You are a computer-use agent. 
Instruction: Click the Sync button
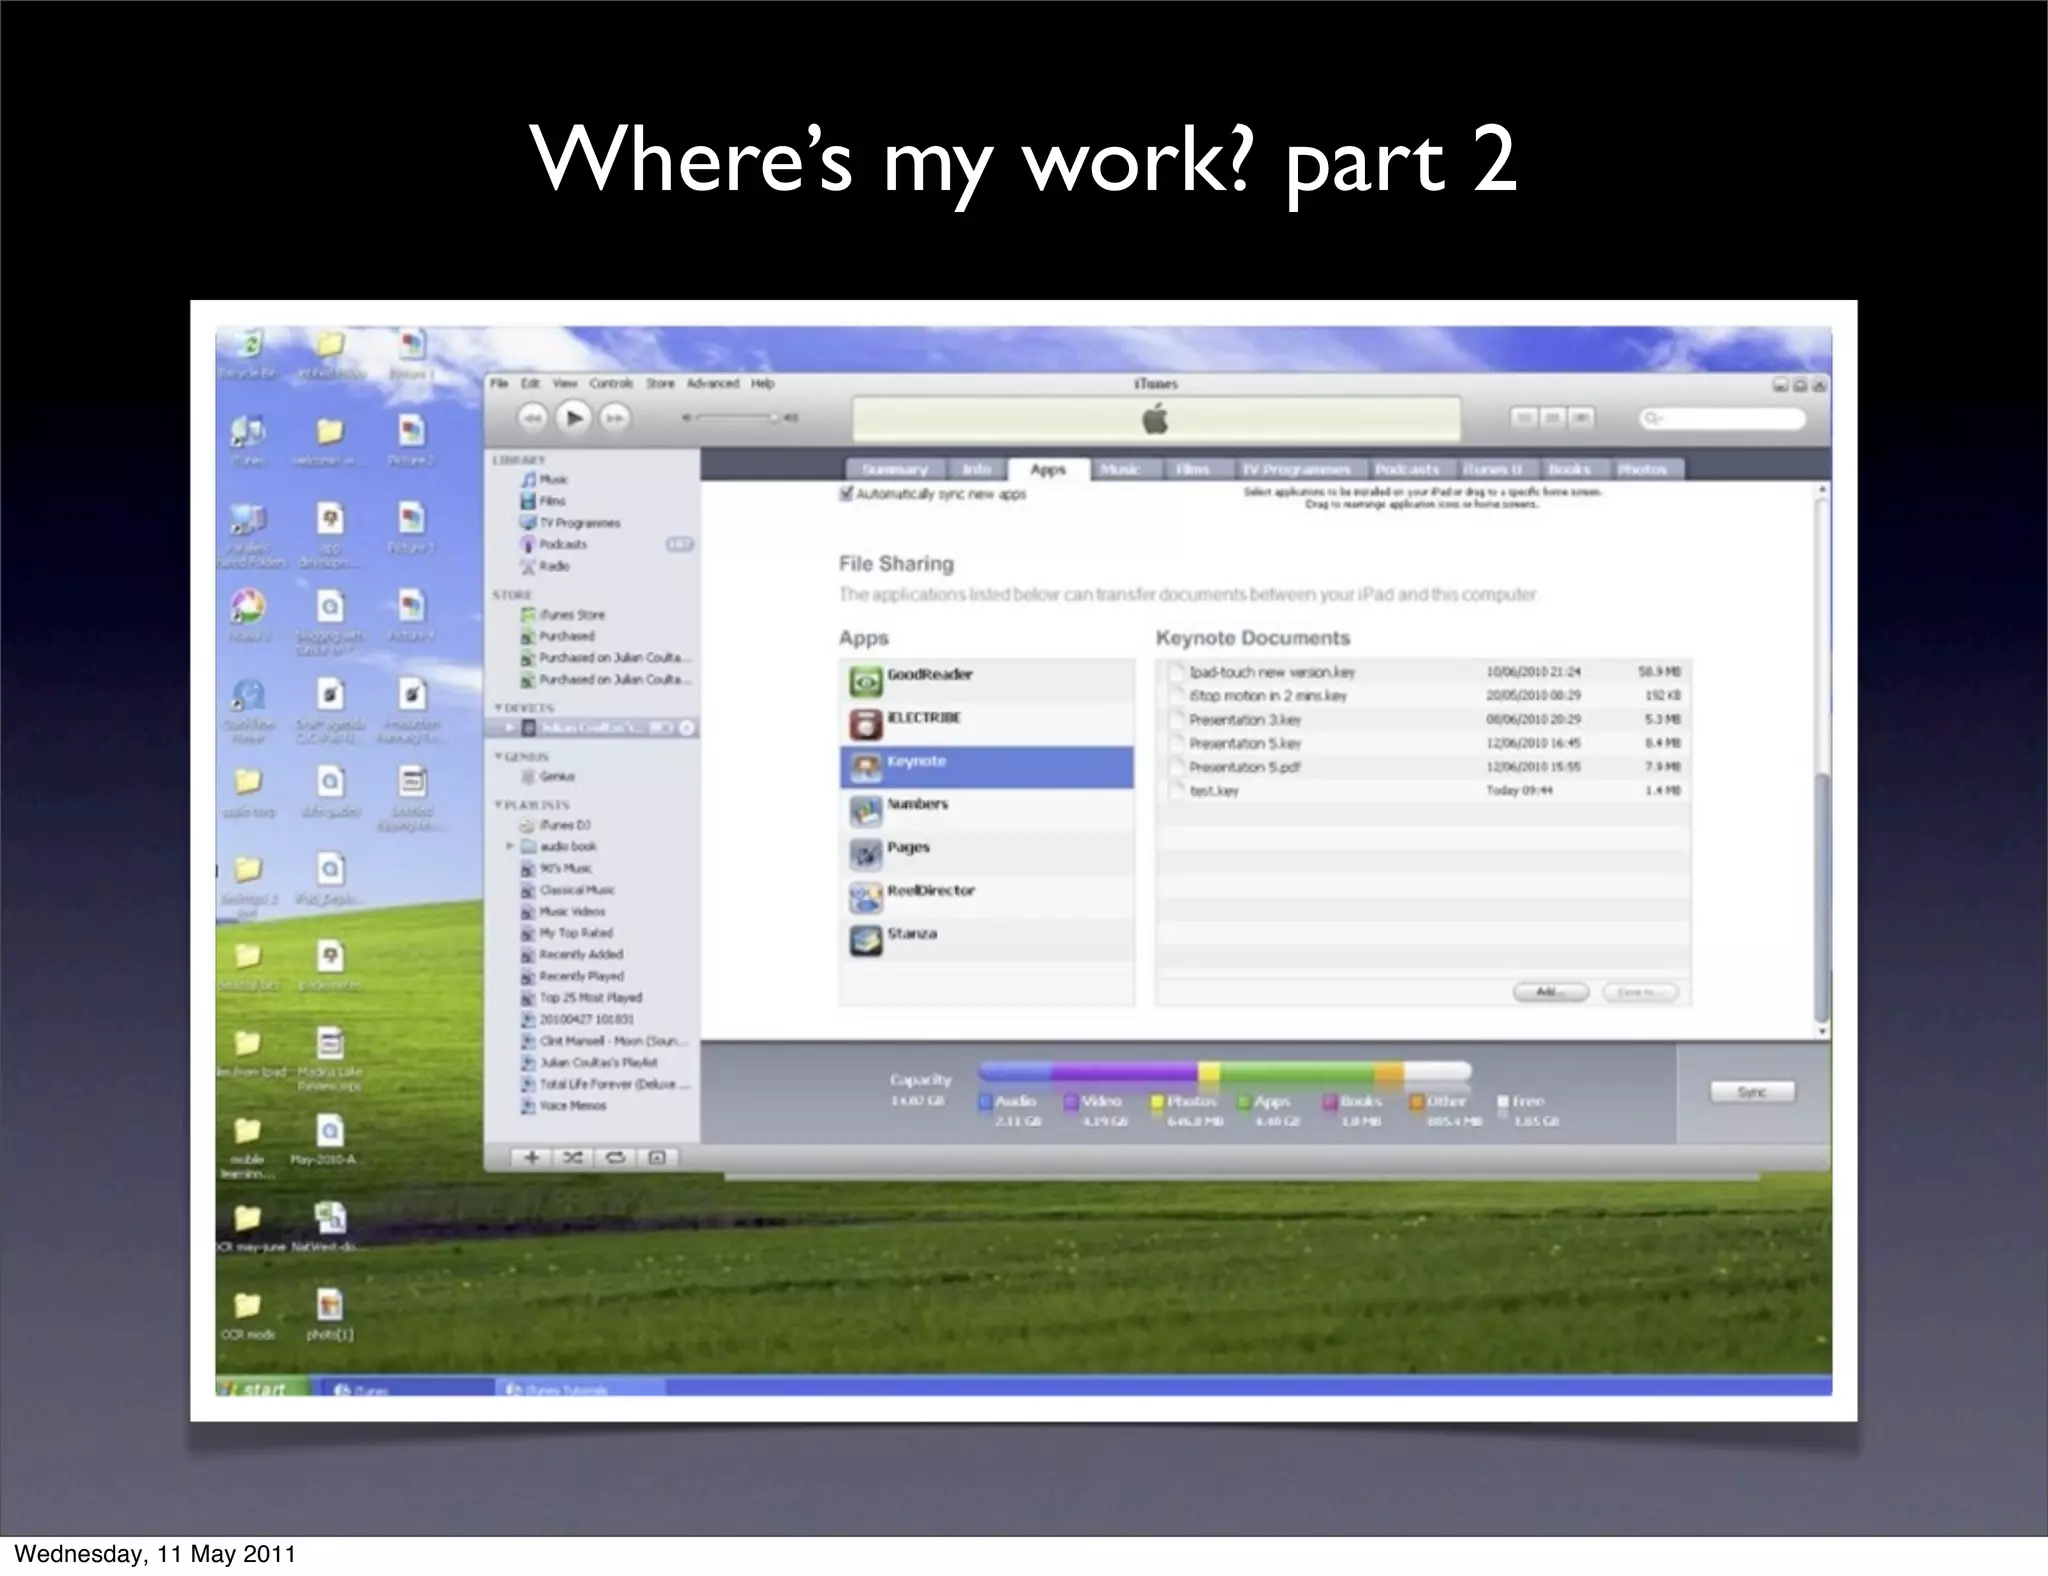[x=1752, y=1092]
